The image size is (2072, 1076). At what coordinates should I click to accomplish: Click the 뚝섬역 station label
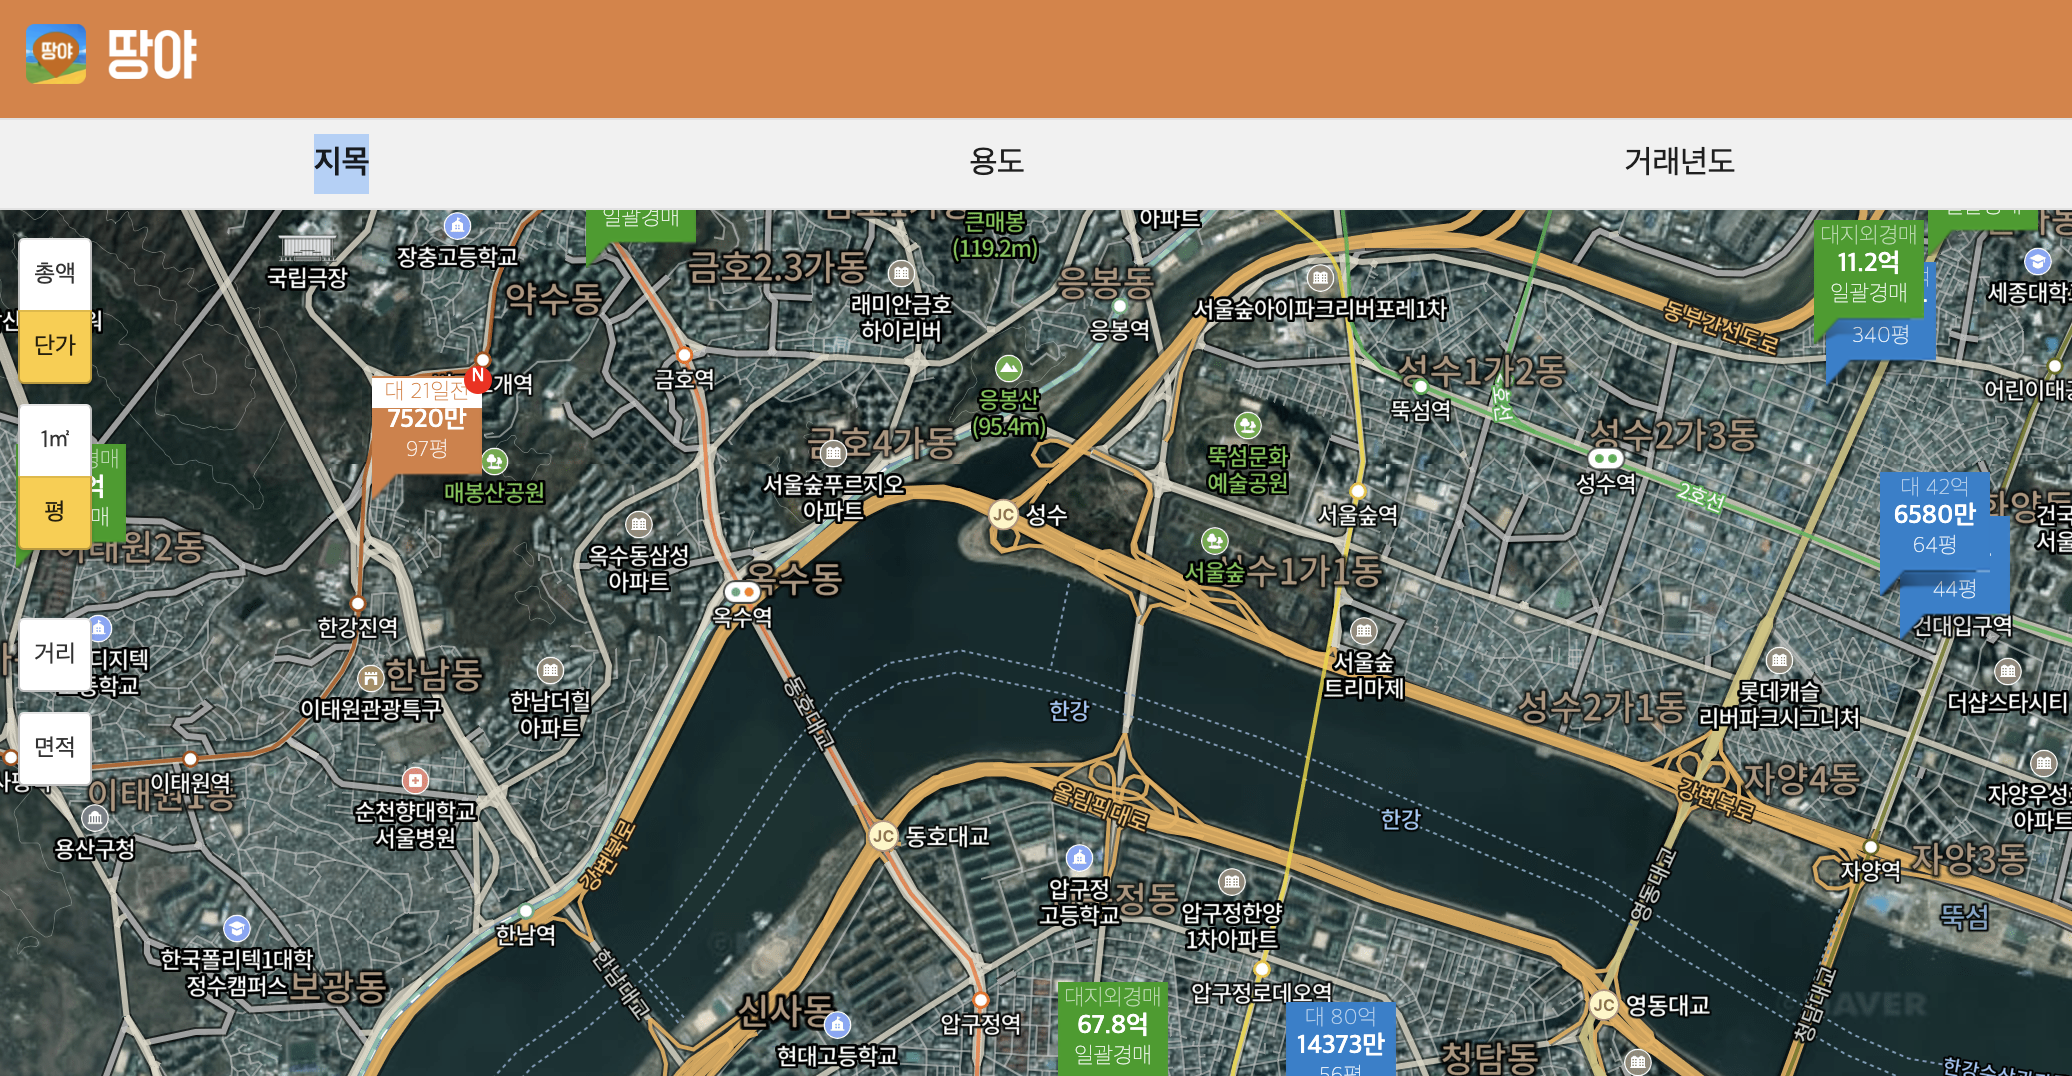(1420, 409)
